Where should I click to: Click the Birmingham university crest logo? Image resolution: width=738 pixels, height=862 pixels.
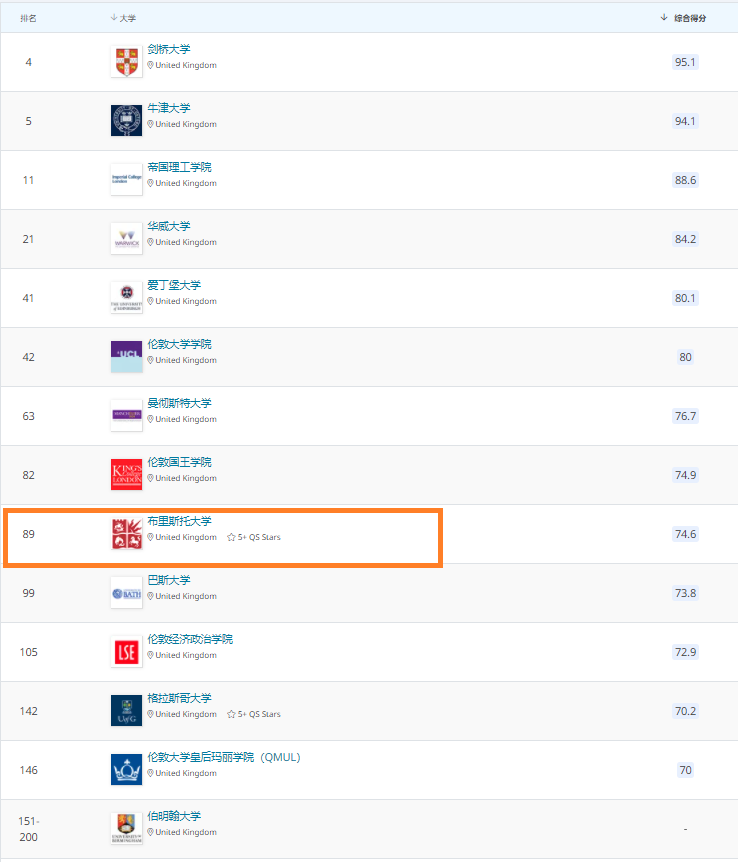[126, 828]
